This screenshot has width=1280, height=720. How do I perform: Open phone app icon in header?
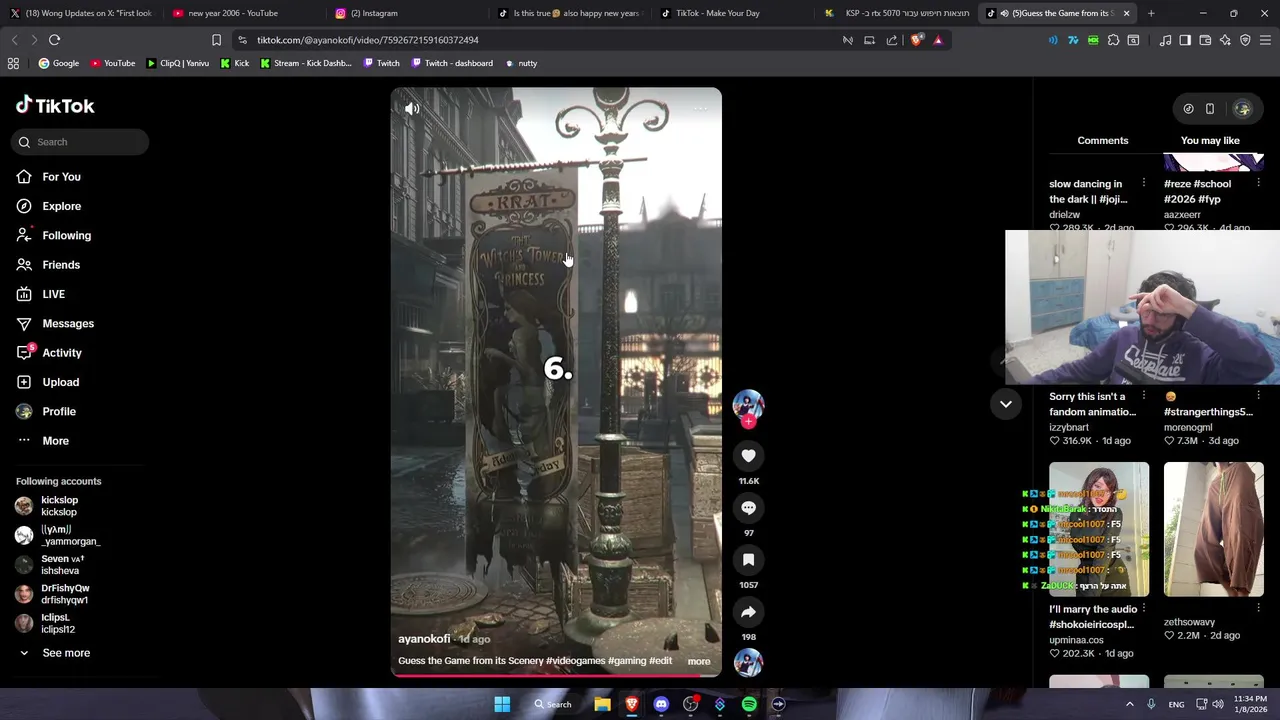point(1210,109)
